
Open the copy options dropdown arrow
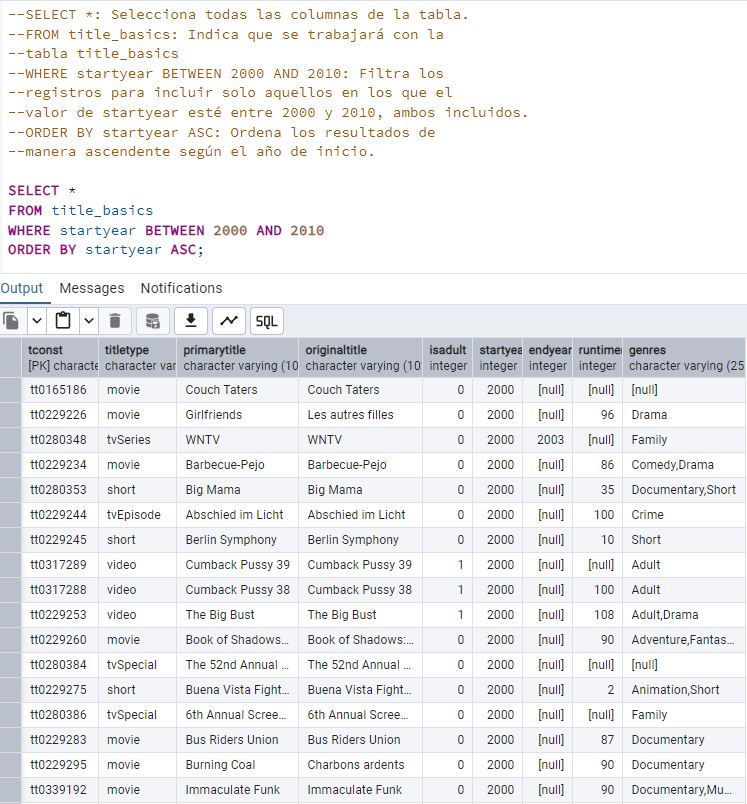click(37, 321)
